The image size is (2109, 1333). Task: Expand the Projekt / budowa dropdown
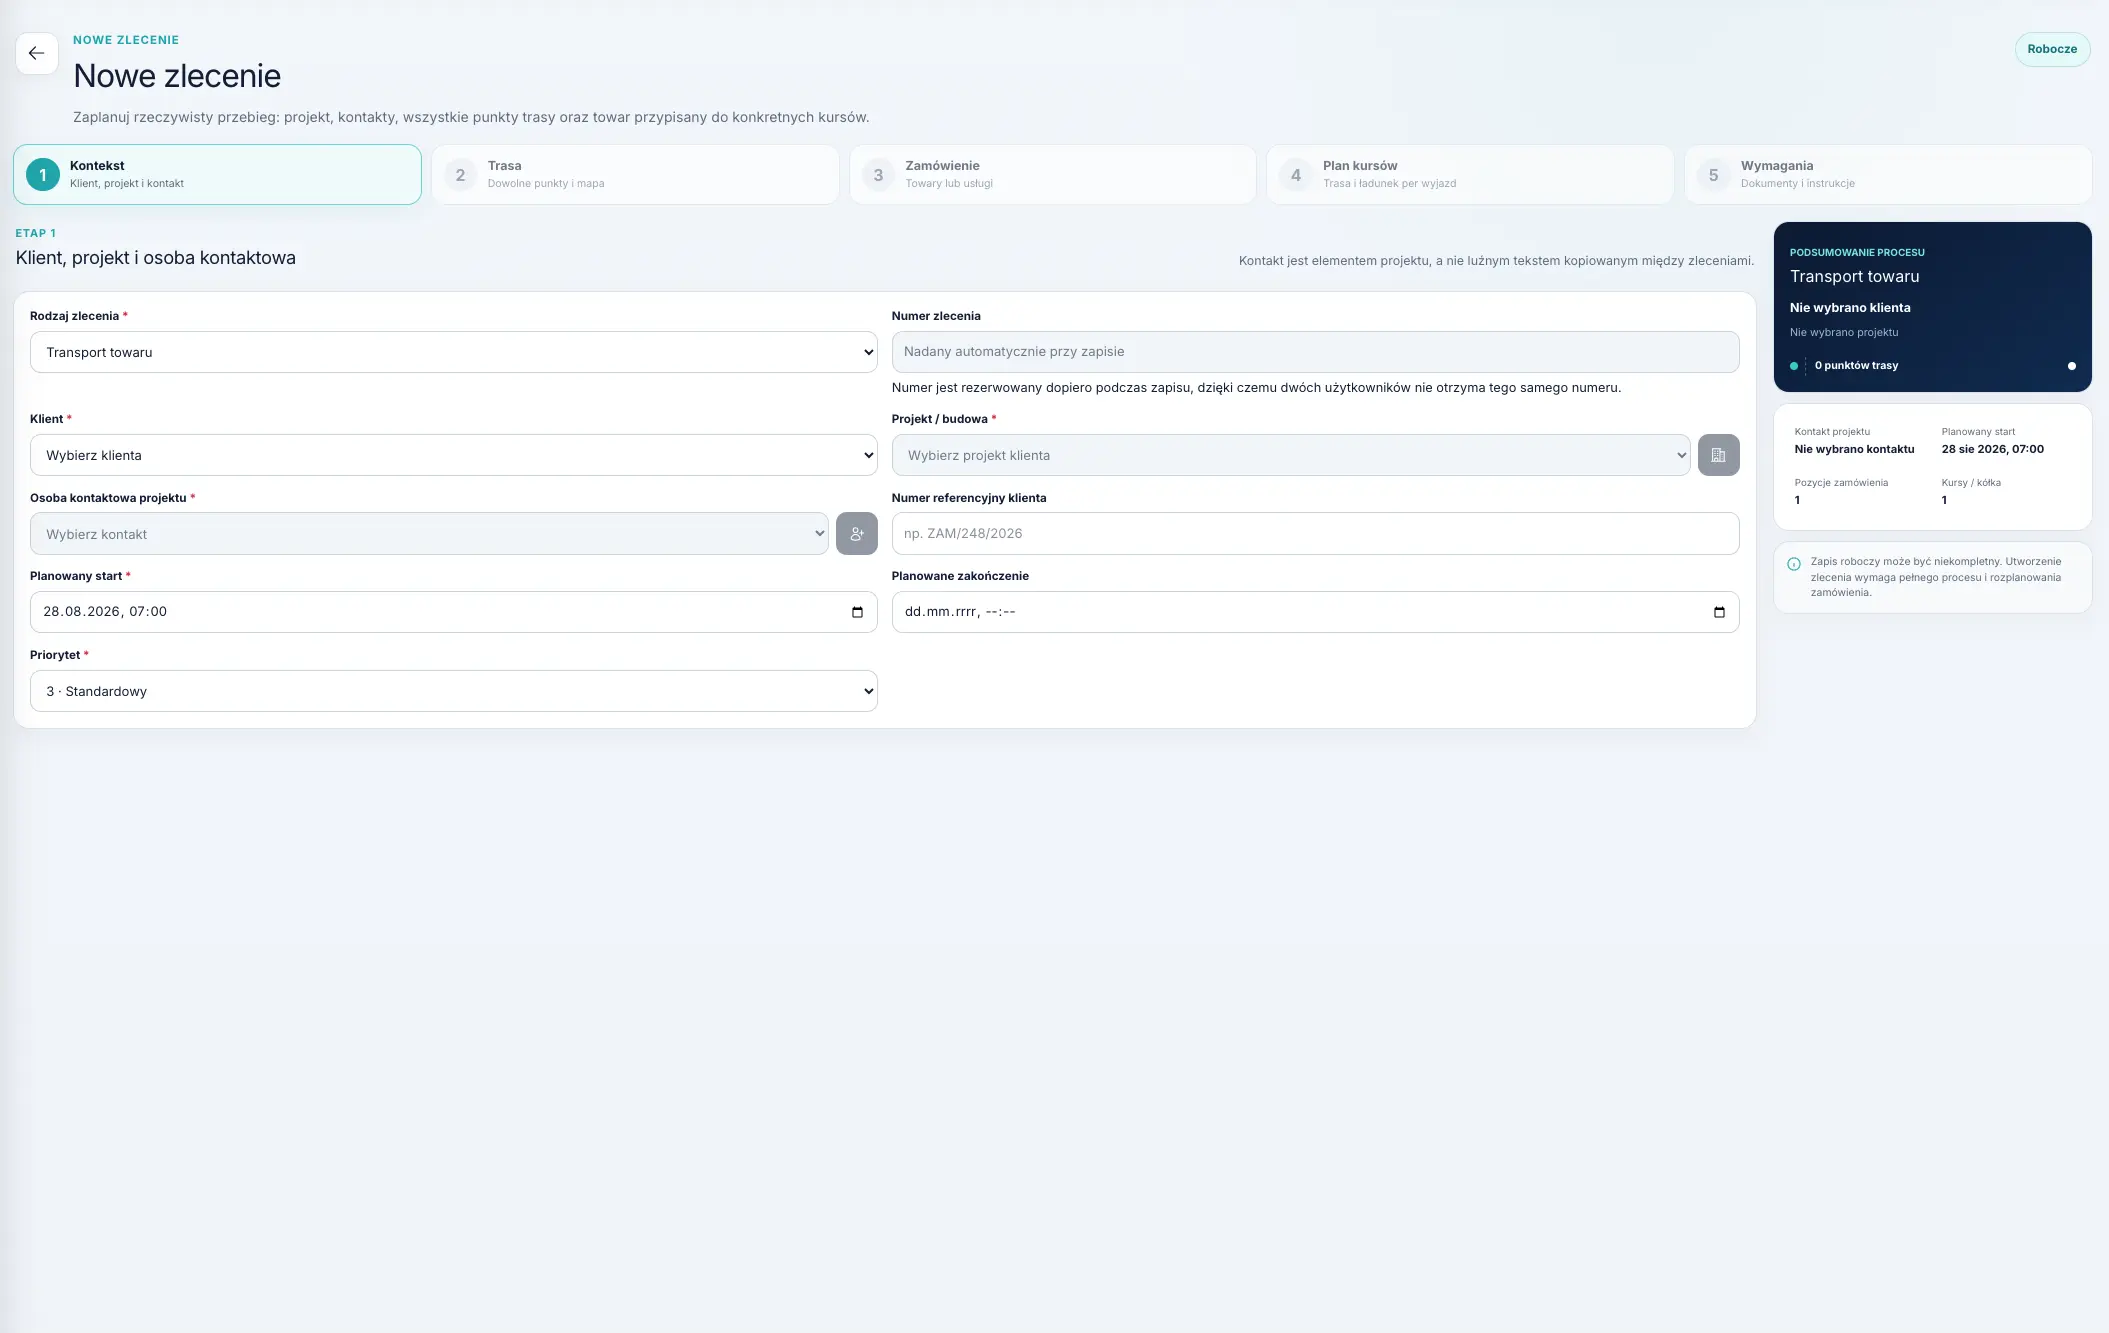point(1291,455)
